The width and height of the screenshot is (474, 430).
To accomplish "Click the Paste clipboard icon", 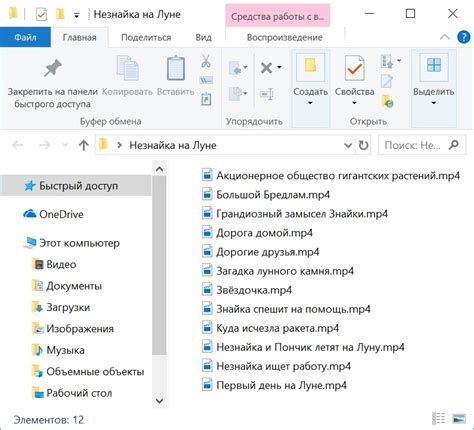I will coord(176,68).
